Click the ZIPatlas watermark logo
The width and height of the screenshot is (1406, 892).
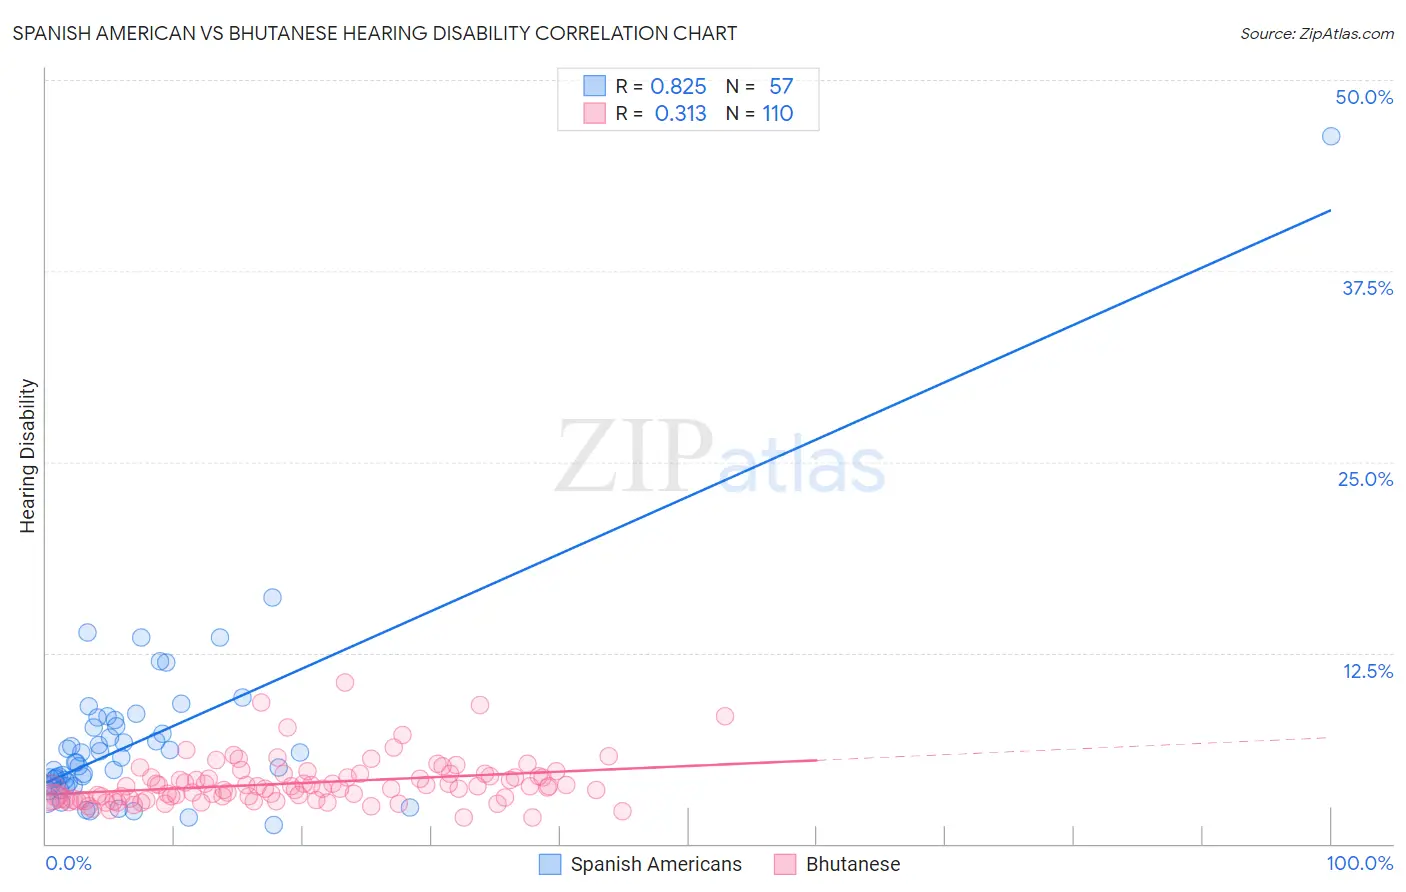point(720,457)
